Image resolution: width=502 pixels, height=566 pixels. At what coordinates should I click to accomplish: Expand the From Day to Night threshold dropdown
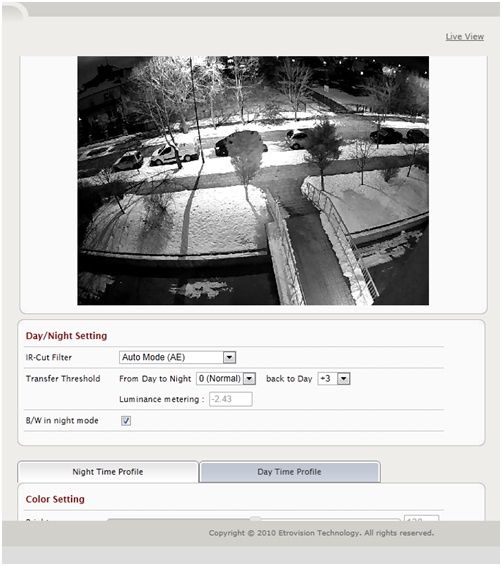click(226, 379)
